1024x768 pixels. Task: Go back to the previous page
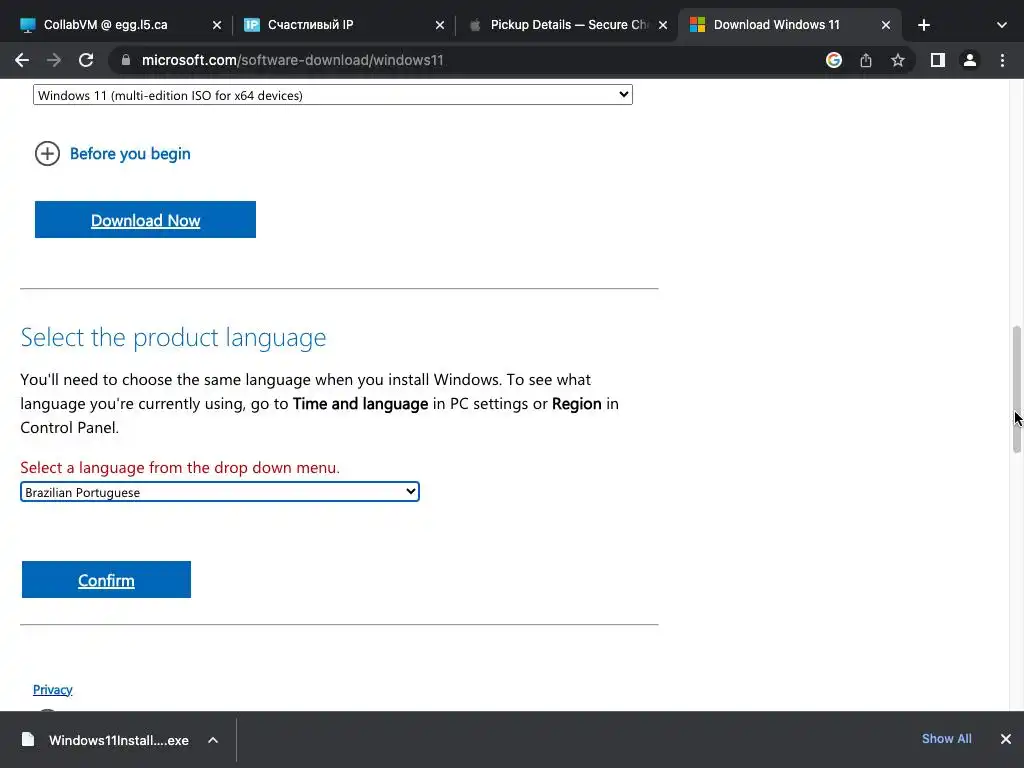[x=22, y=60]
